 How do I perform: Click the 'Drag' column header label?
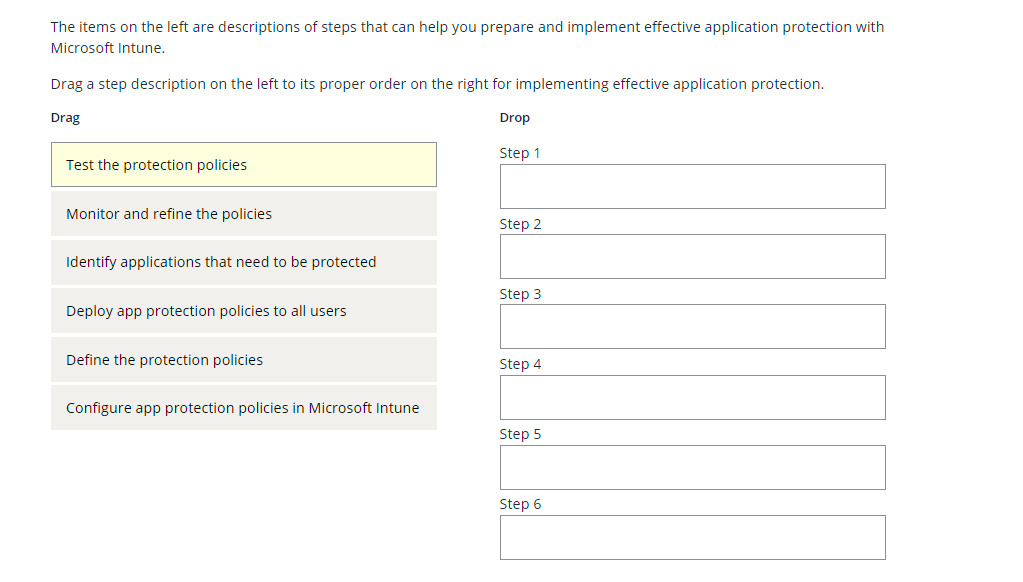pos(64,117)
